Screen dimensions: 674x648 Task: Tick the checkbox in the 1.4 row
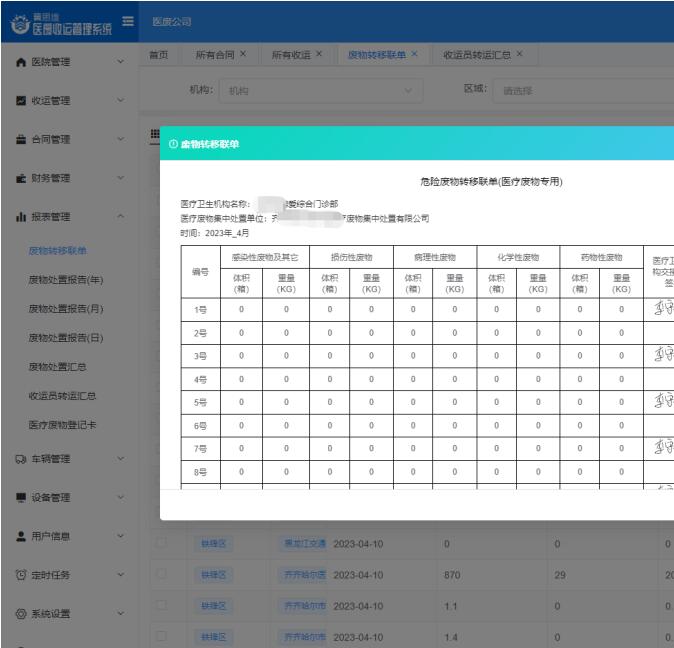coord(160,636)
